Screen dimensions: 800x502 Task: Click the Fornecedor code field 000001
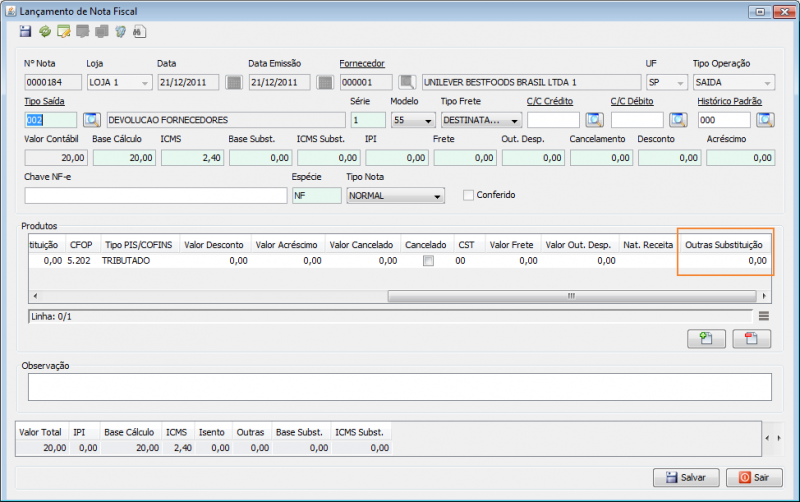coord(366,82)
